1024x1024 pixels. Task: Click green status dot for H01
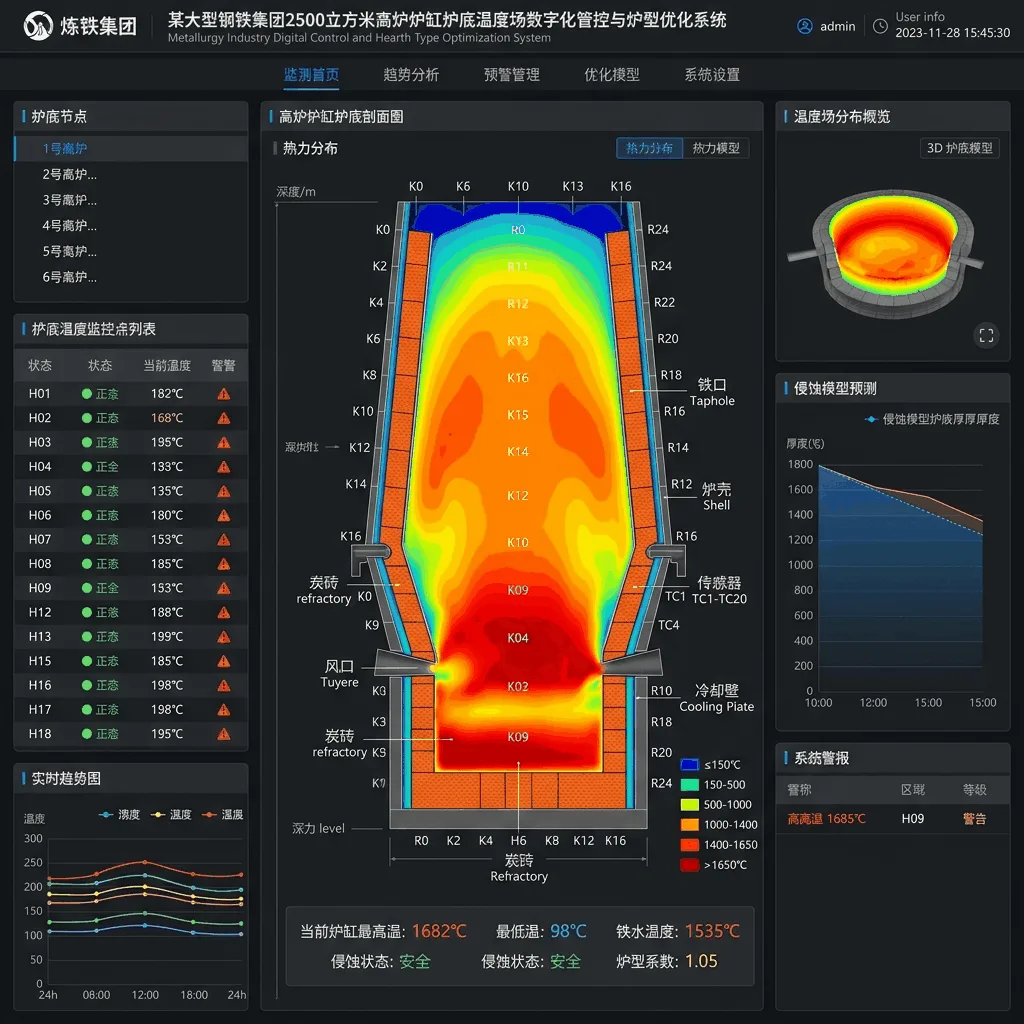(86, 394)
